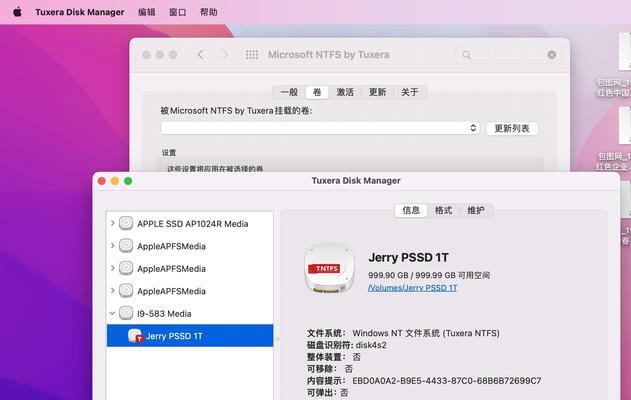The height and width of the screenshot is (400, 631).
Task: Click the 999.90 GB / 999.99 GB free space text
Action: [x=429, y=275]
